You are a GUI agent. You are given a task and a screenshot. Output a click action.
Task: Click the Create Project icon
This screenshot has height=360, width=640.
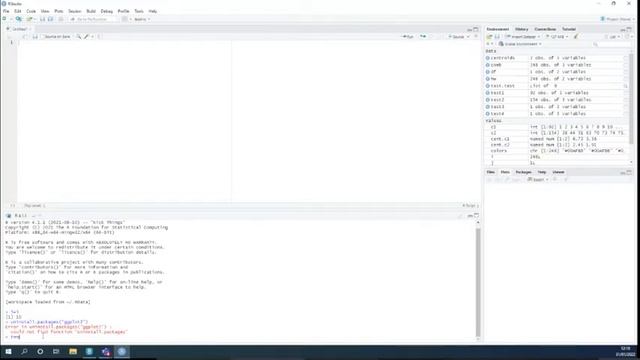pos(18,19)
